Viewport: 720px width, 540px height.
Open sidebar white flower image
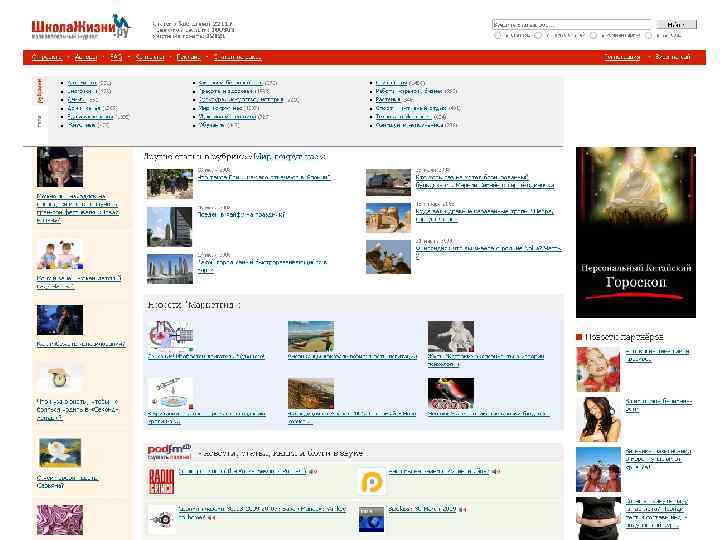[x=60, y=452]
